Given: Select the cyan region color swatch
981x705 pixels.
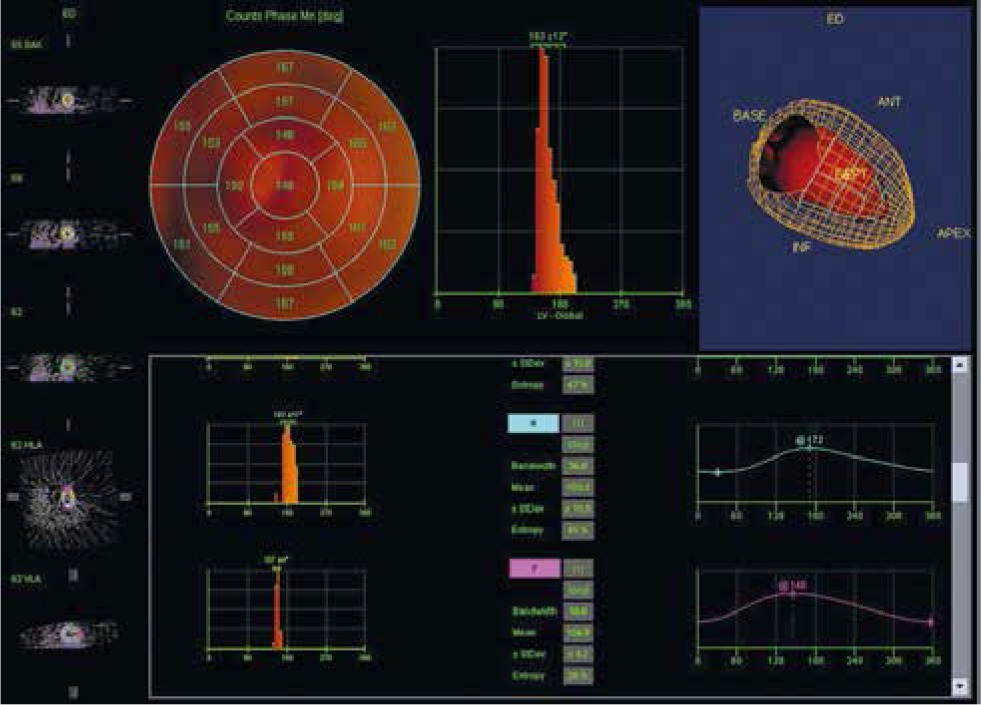Looking at the screenshot, I should click(534, 424).
